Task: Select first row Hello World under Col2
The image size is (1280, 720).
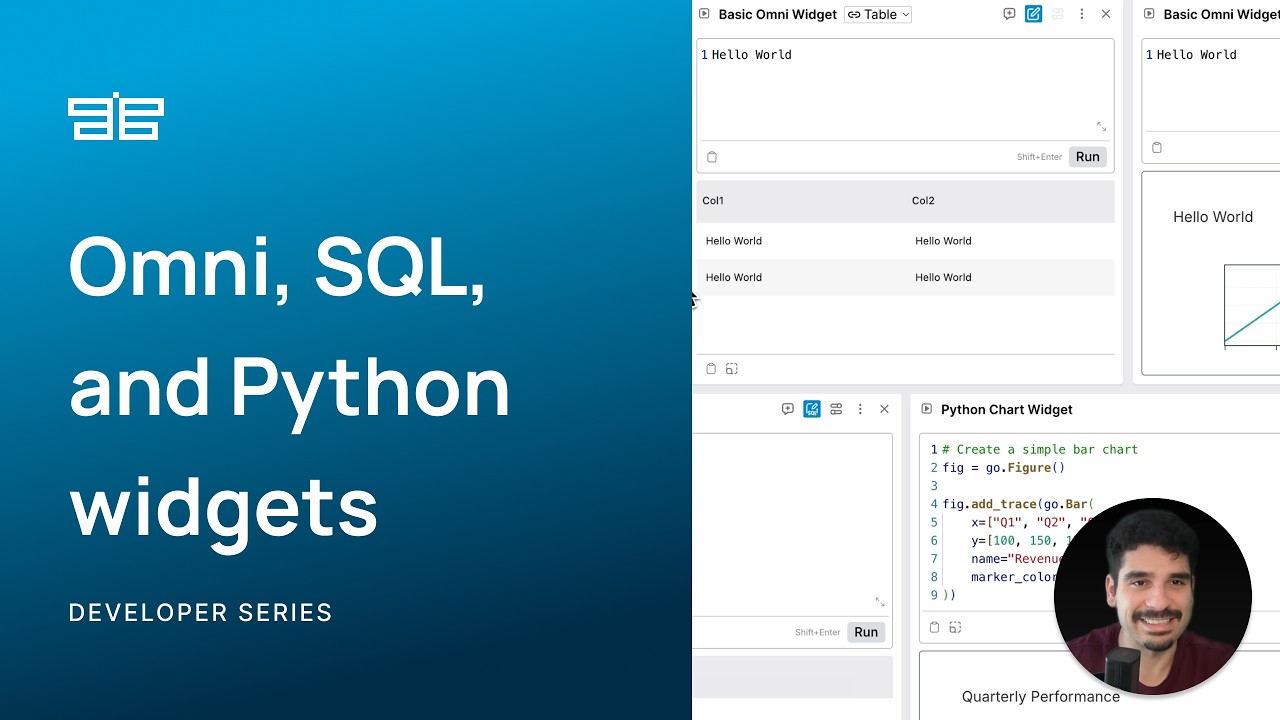Action: coord(943,241)
